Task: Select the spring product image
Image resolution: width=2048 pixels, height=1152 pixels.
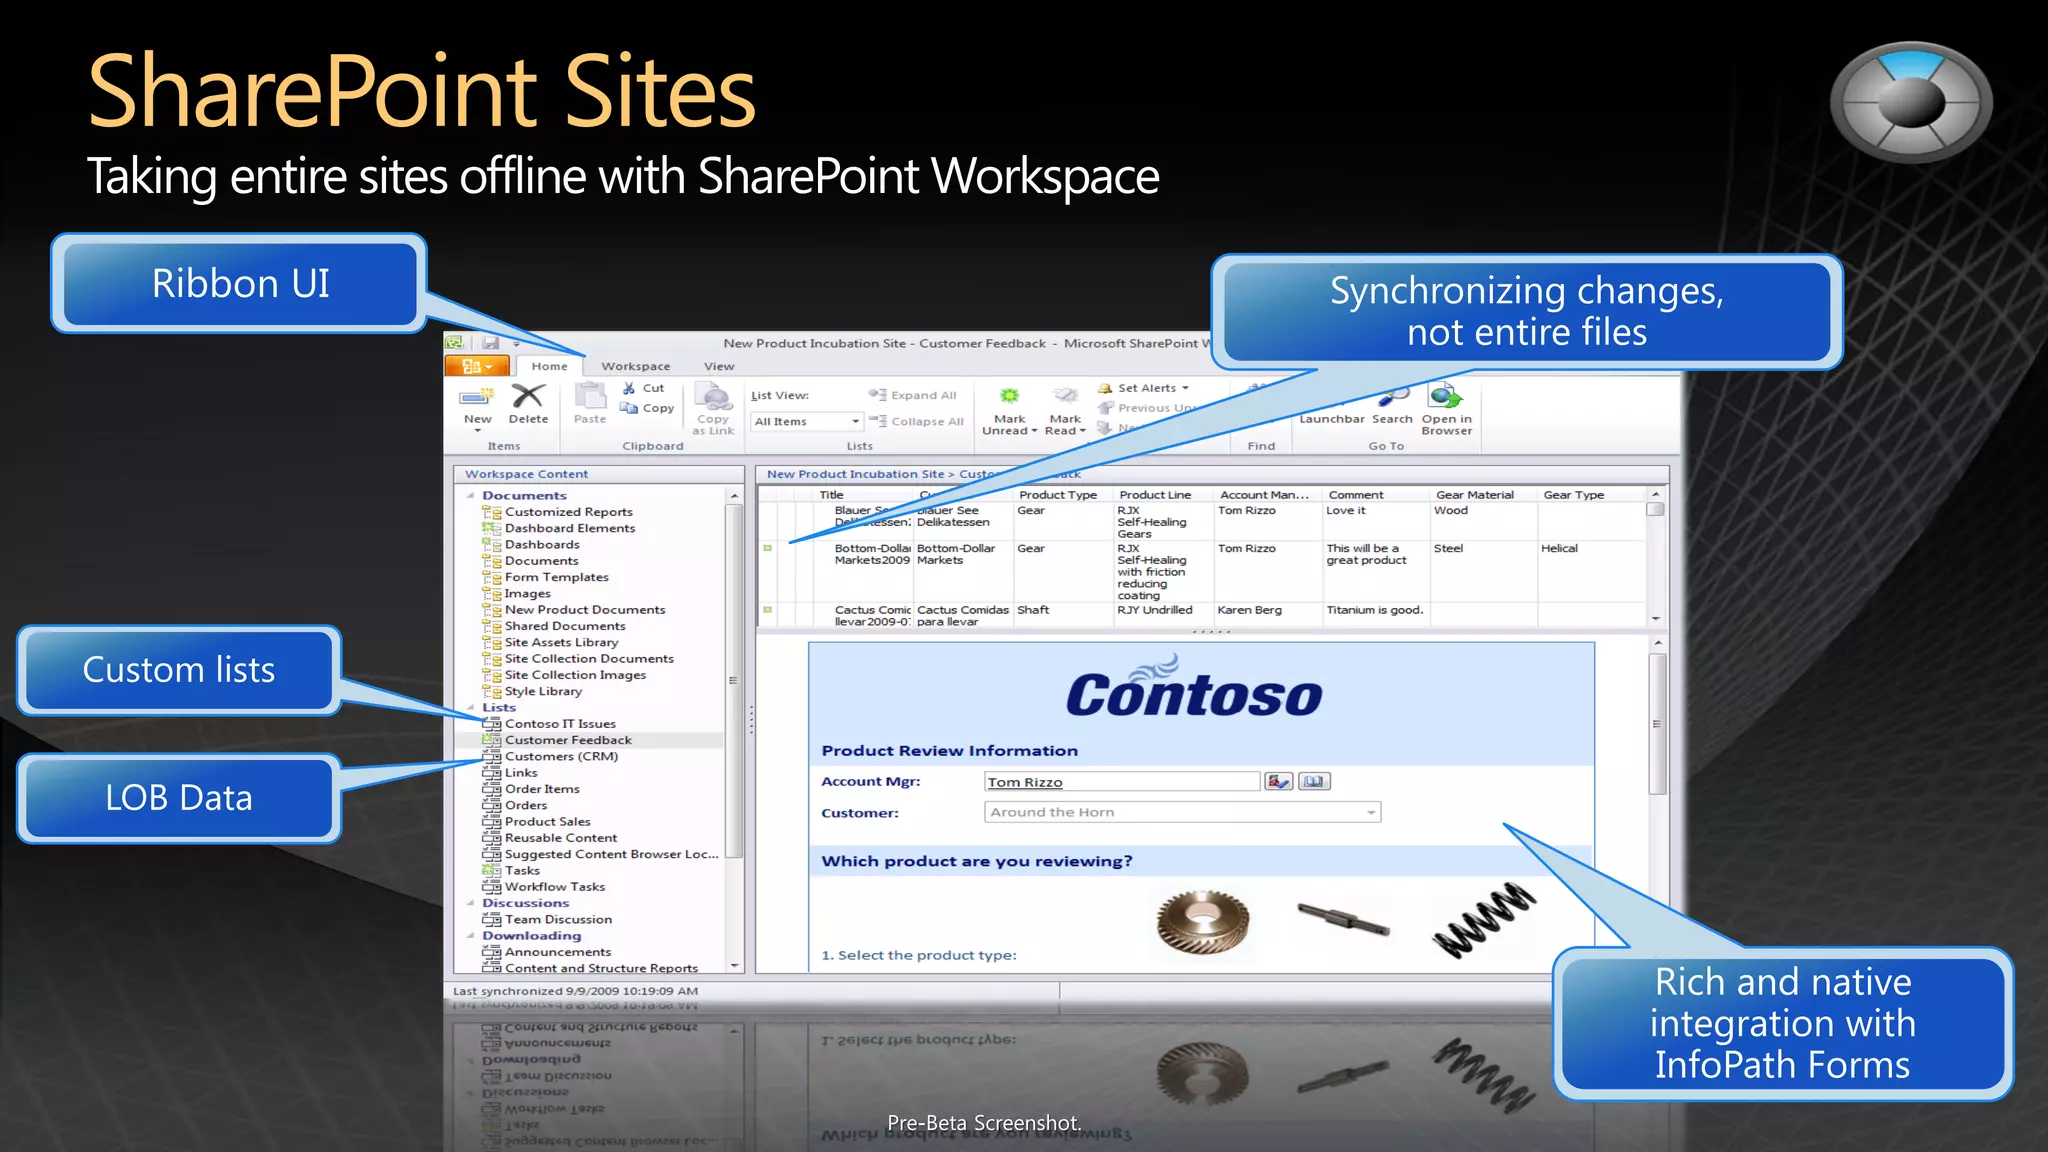Action: click(1484, 920)
